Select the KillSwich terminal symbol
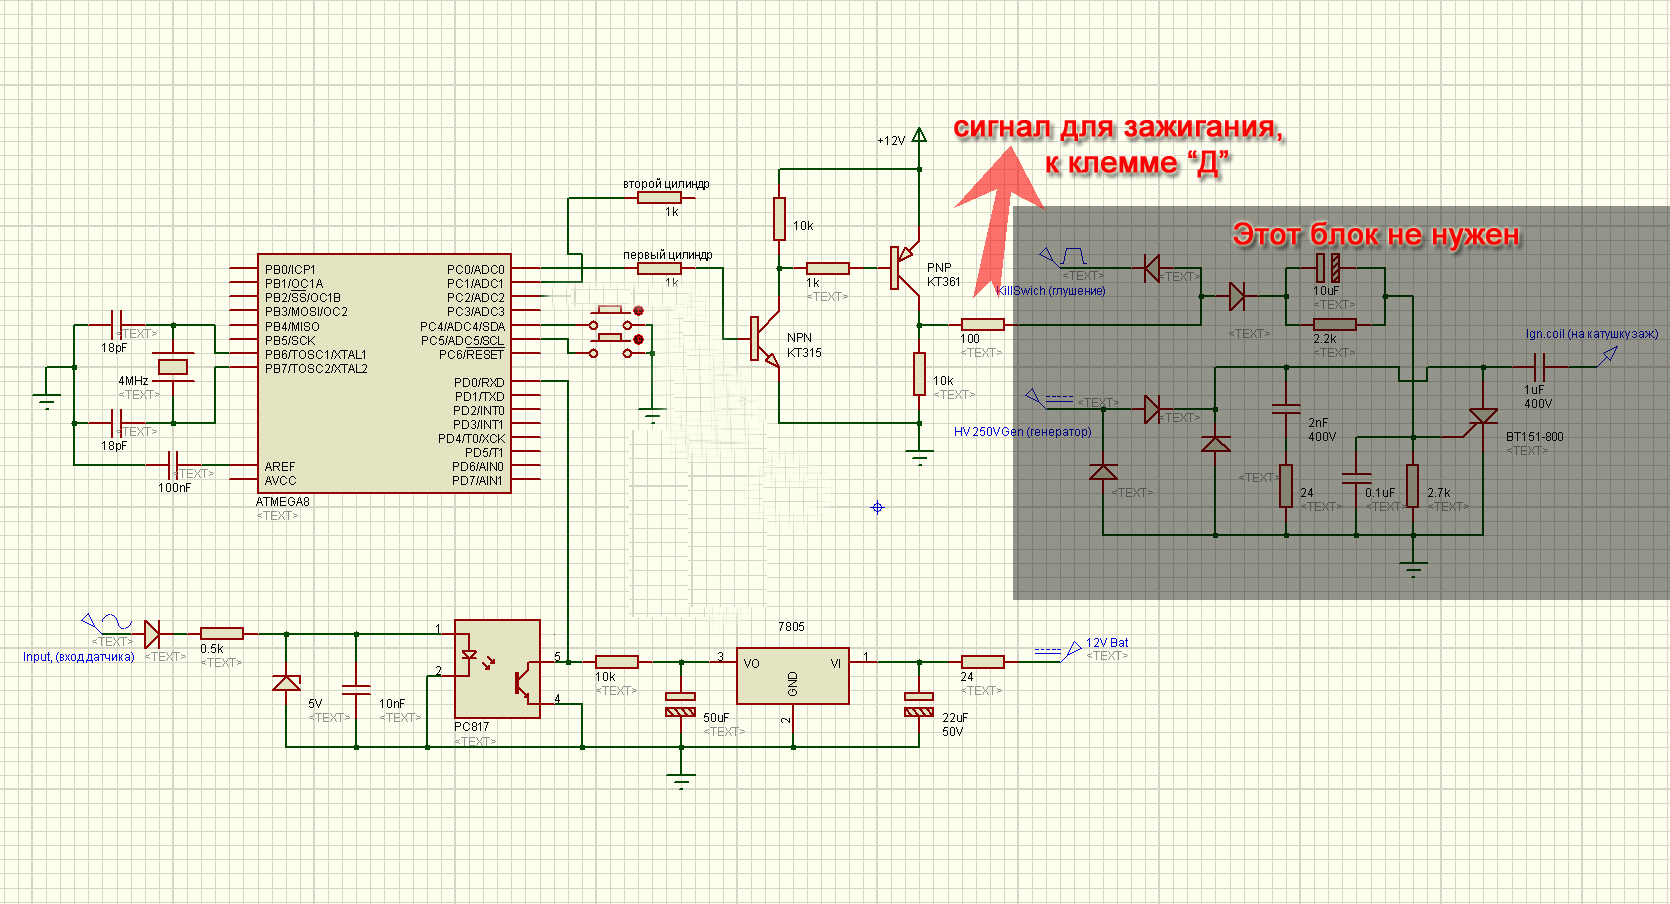 pos(1064,258)
